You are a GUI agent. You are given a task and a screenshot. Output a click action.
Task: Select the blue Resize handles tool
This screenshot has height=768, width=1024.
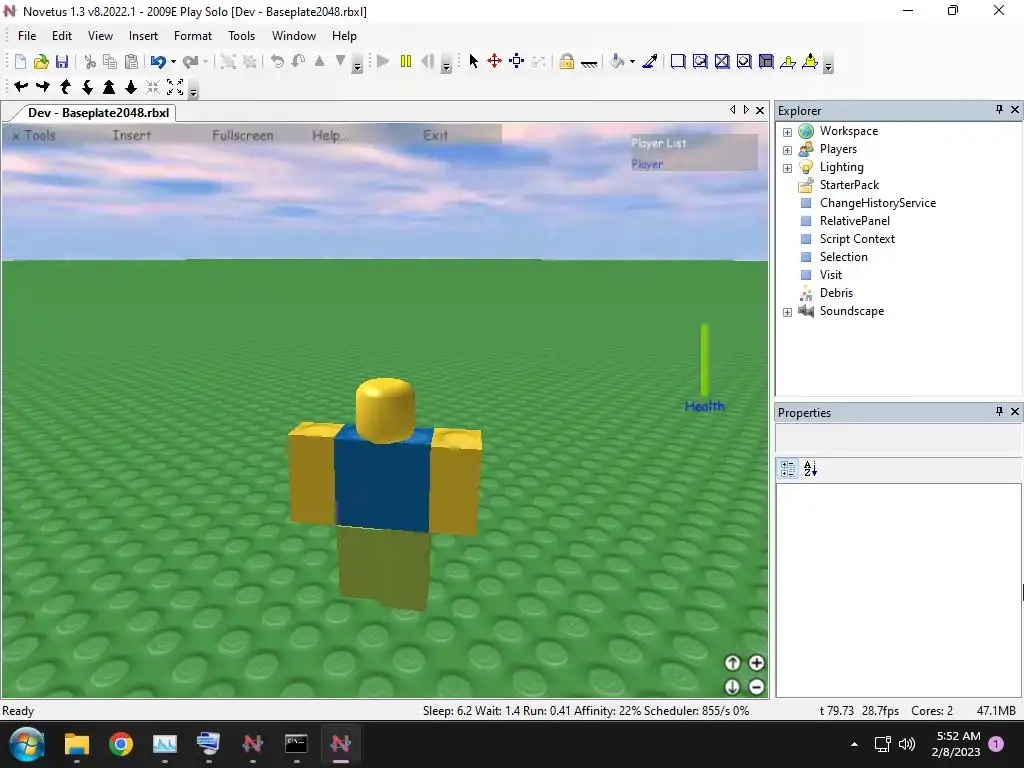click(517, 61)
